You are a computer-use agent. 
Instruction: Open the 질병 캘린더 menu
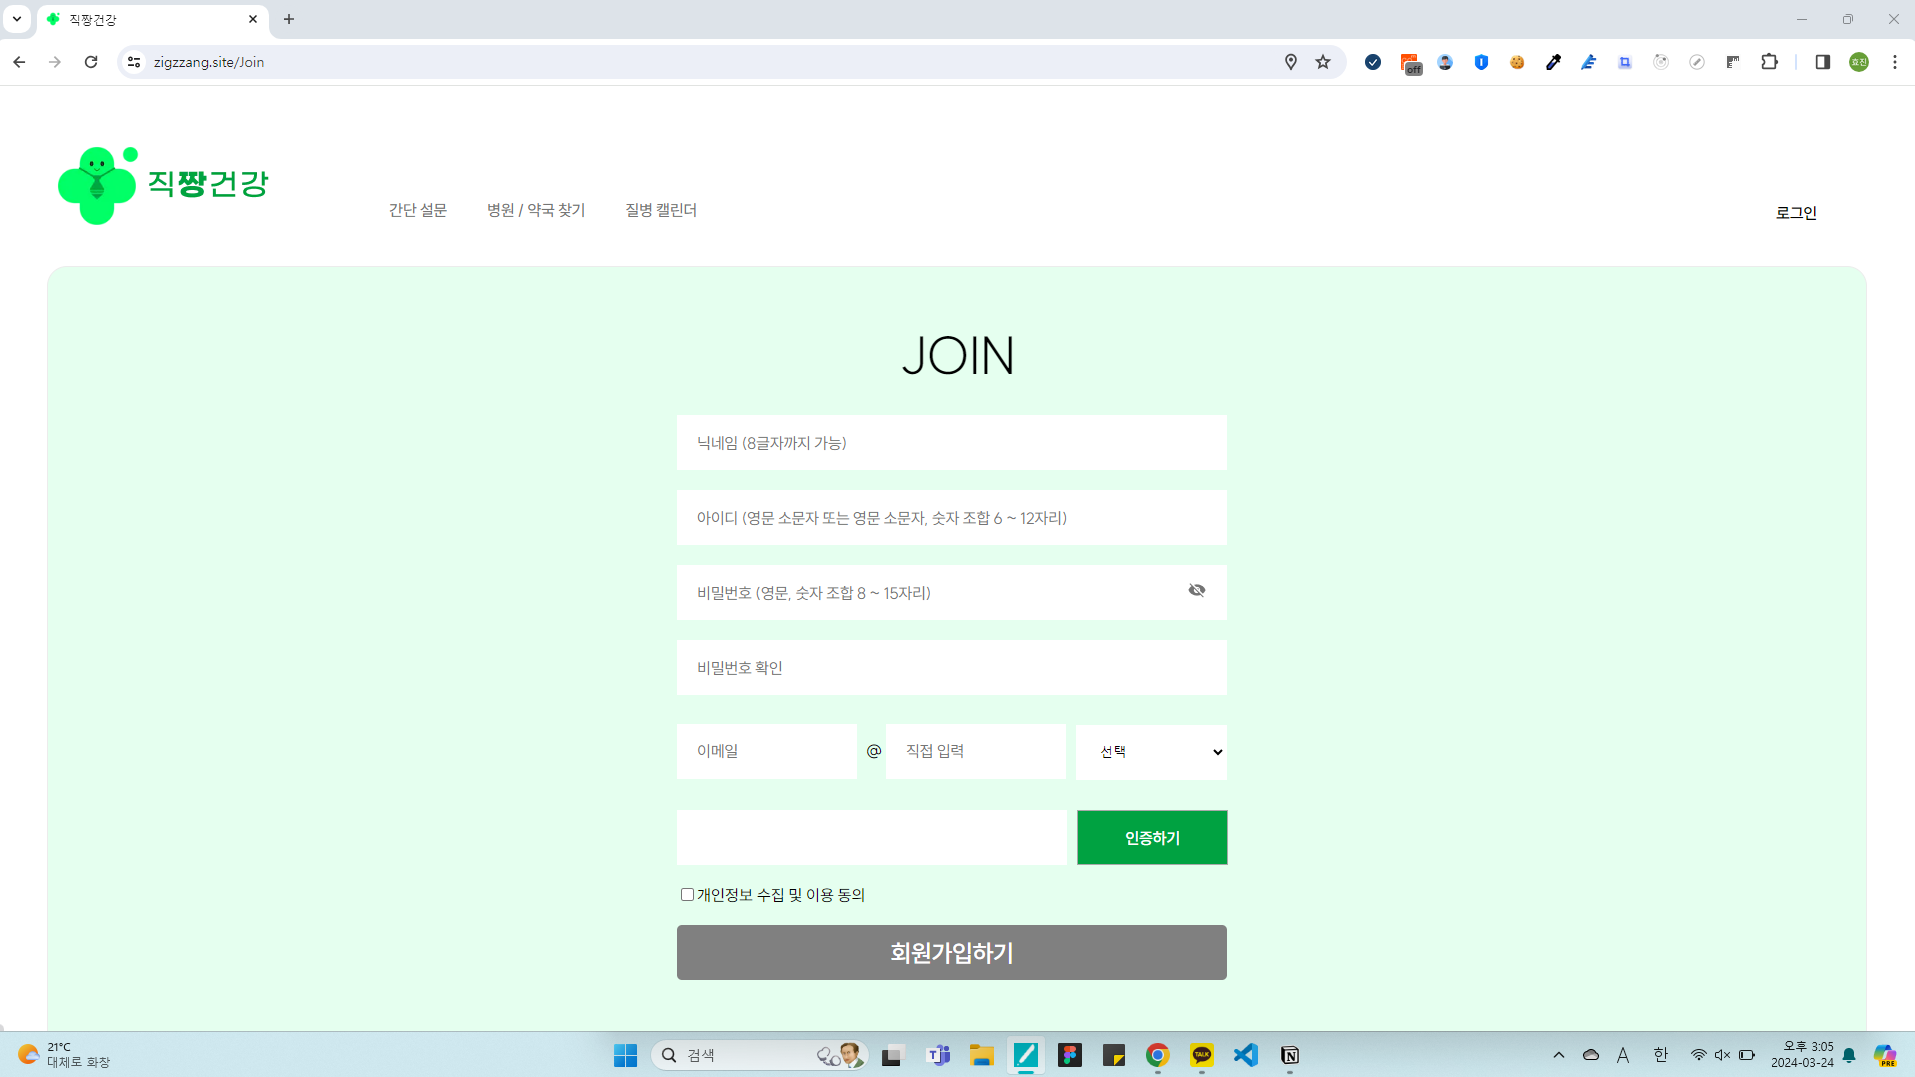pyautogui.click(x=660, y=210)
